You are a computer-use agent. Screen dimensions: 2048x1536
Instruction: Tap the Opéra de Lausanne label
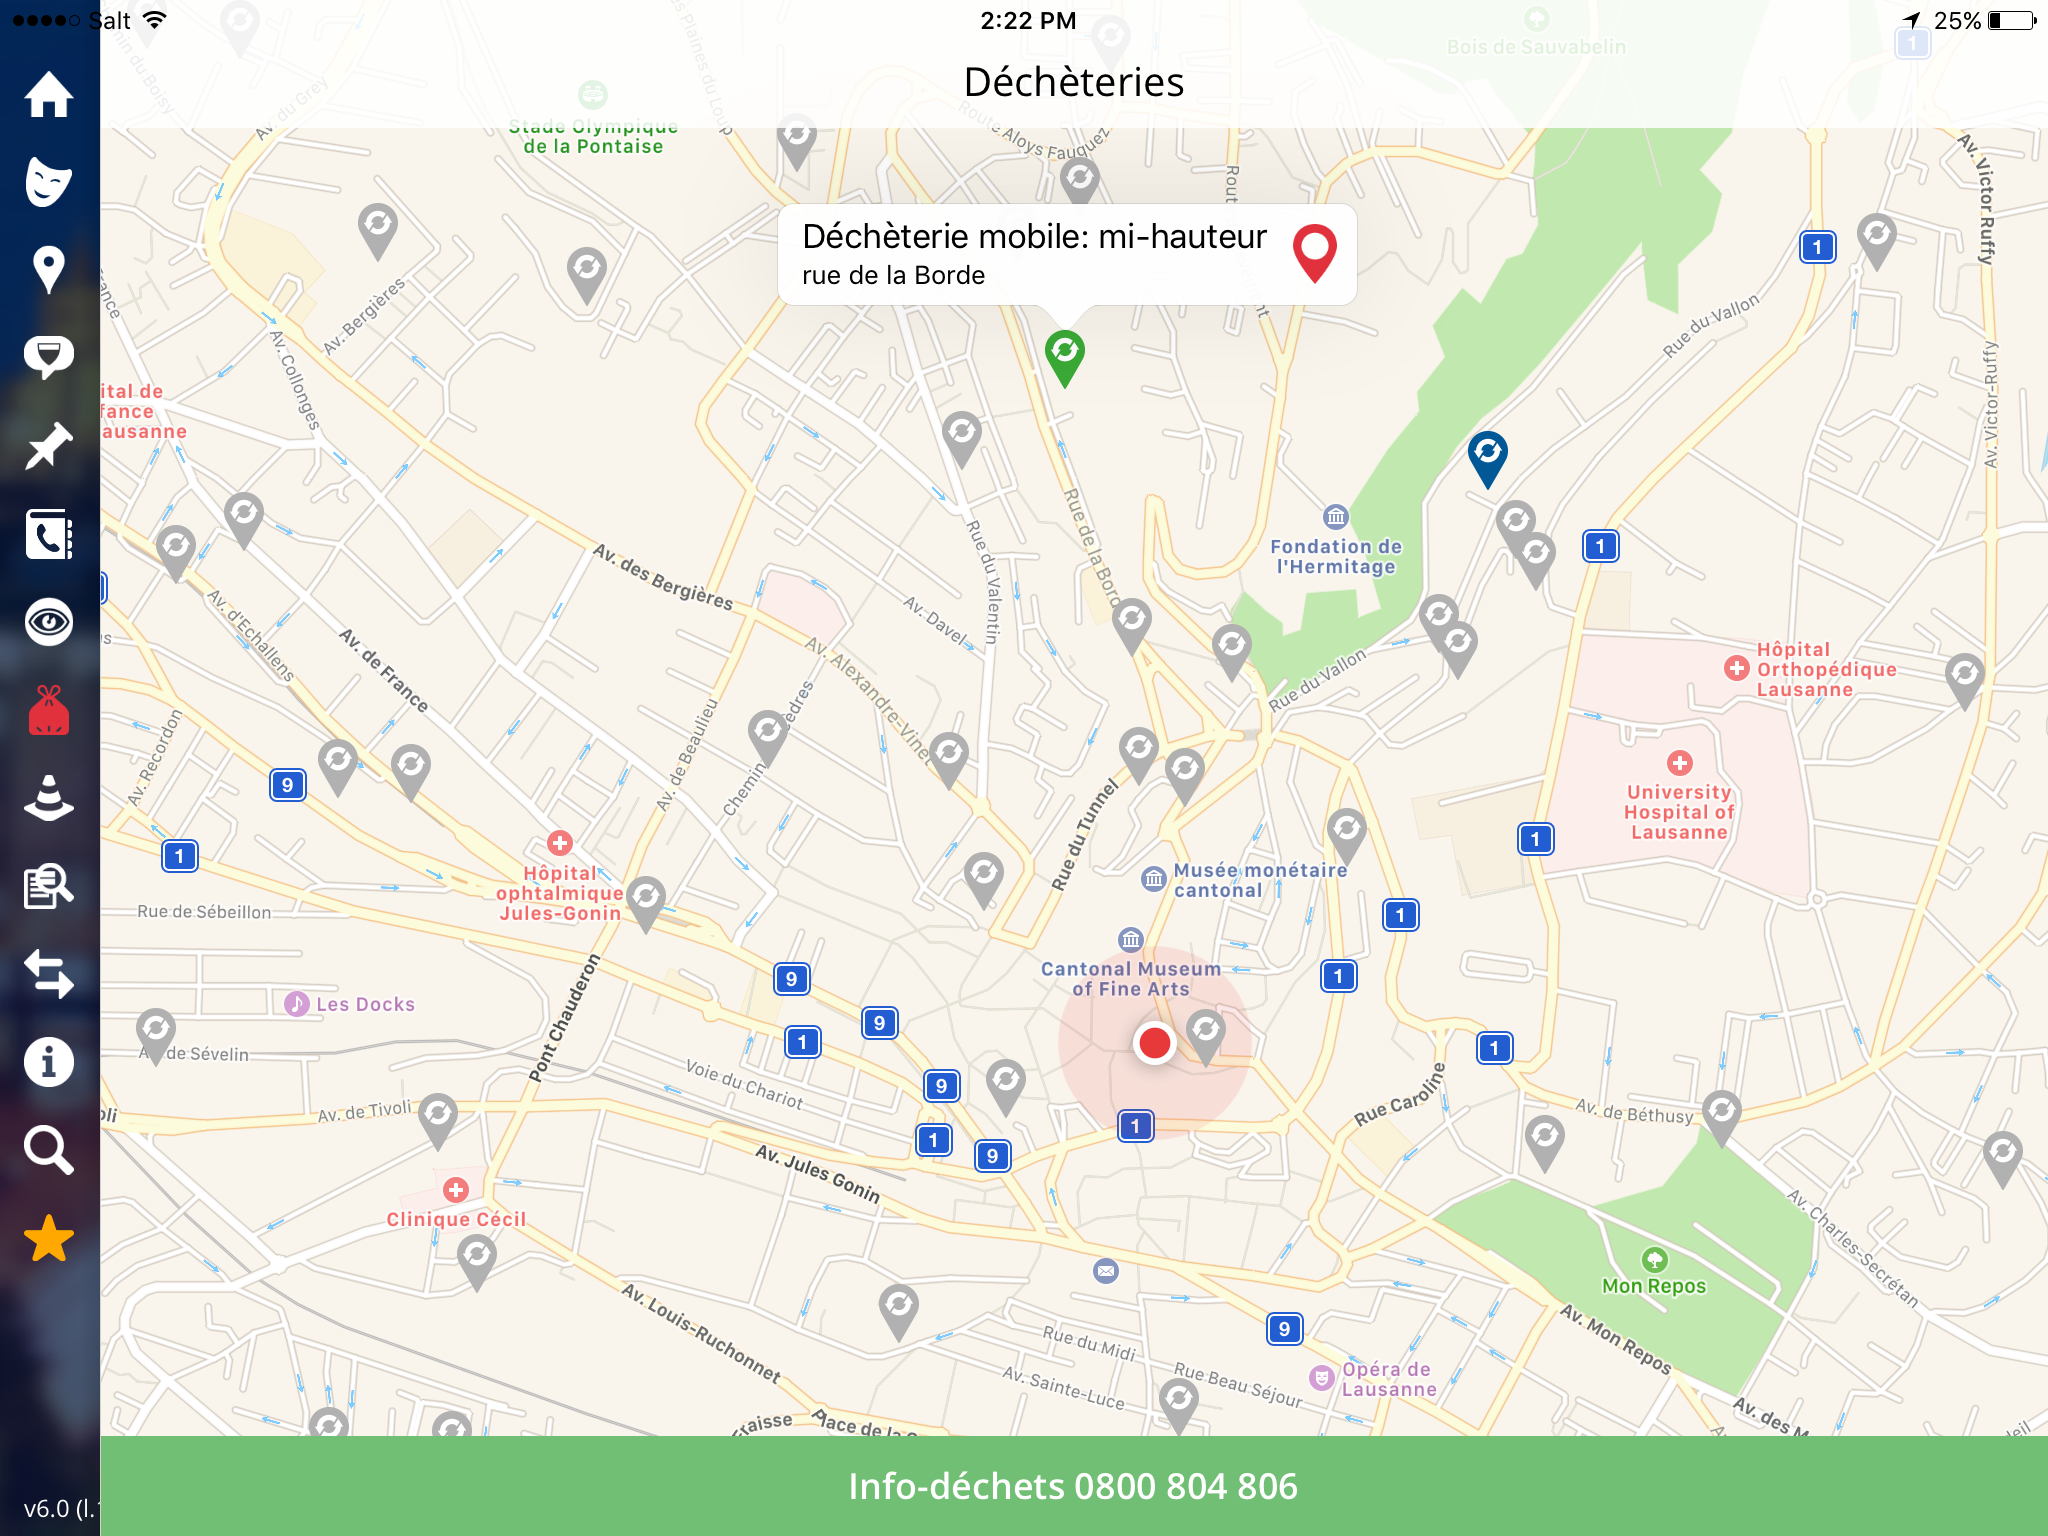1389,1379
